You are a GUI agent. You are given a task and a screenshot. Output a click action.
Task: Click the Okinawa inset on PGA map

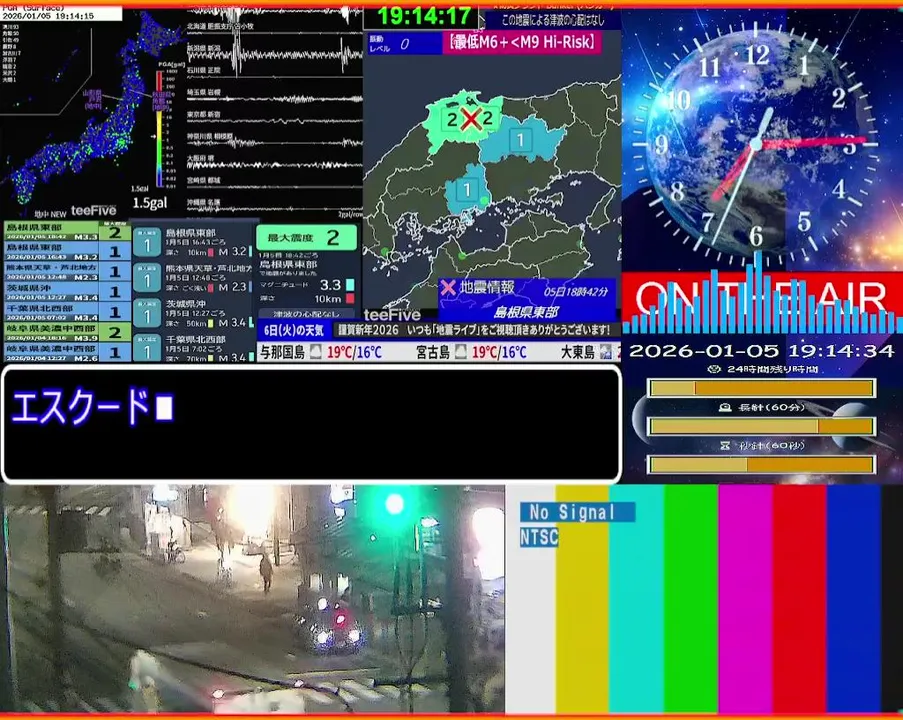(45, 69)
